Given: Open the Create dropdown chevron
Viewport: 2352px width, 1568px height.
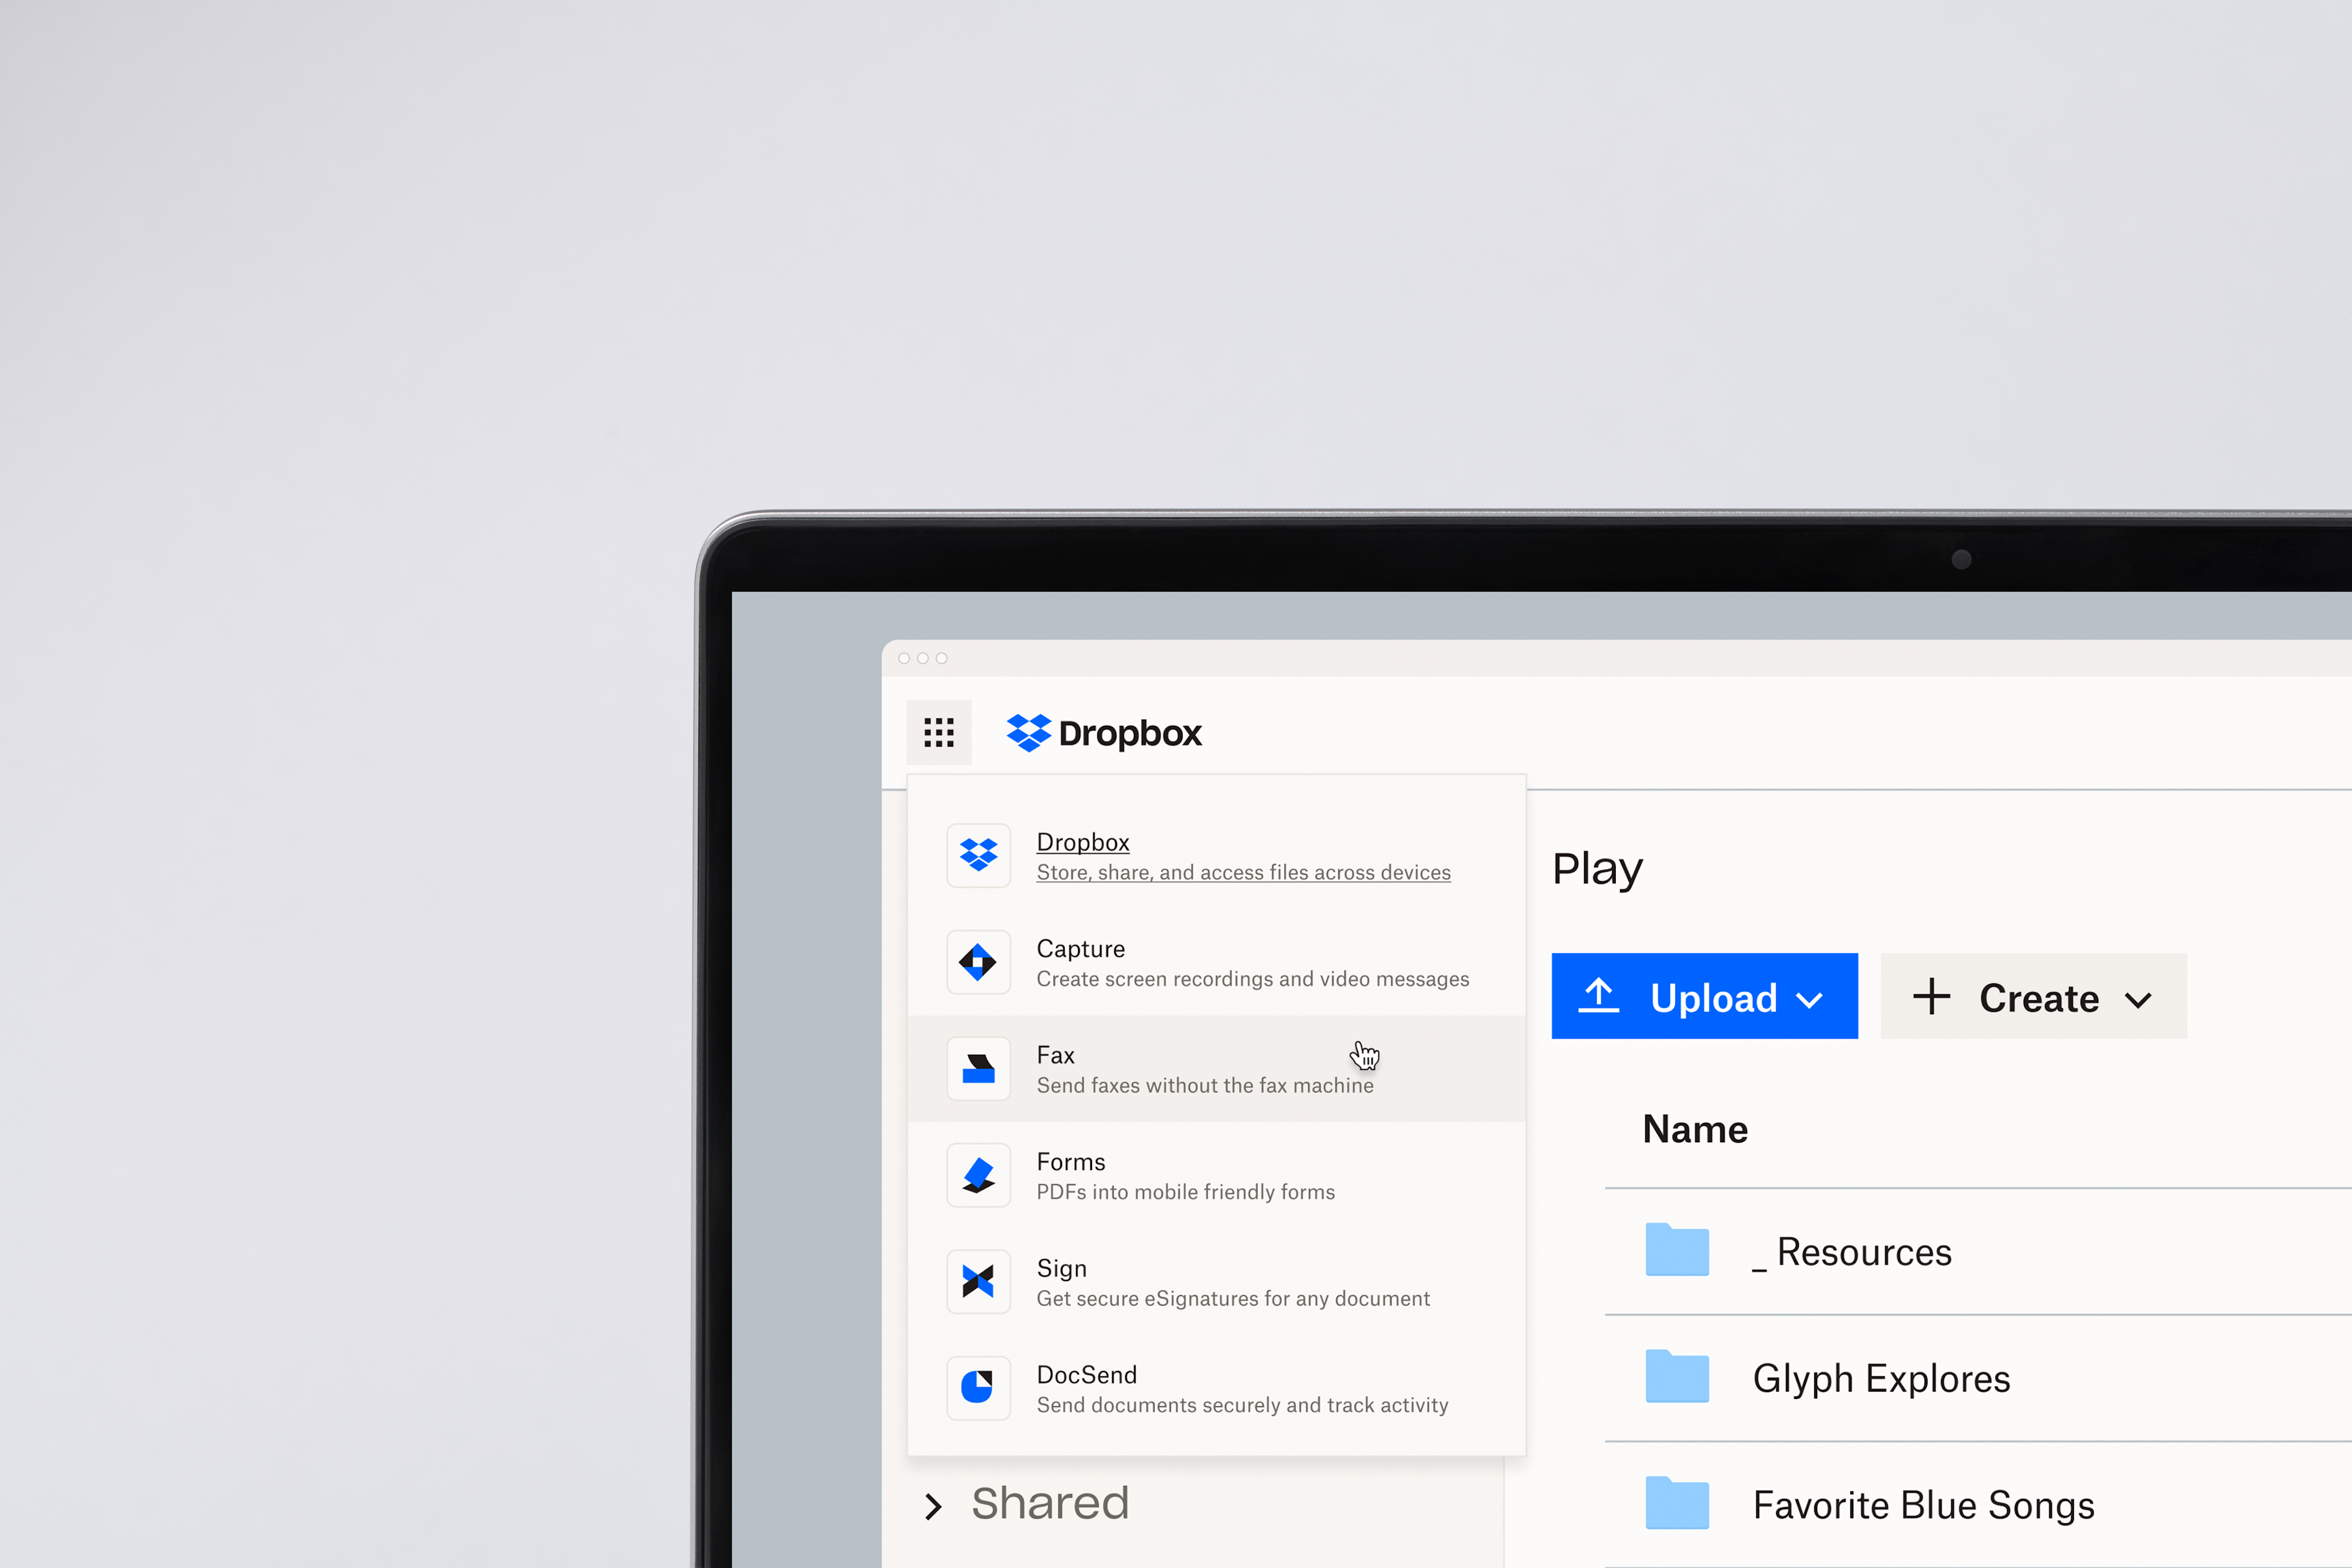Looking at the screenshot, I should 2138,1000.
